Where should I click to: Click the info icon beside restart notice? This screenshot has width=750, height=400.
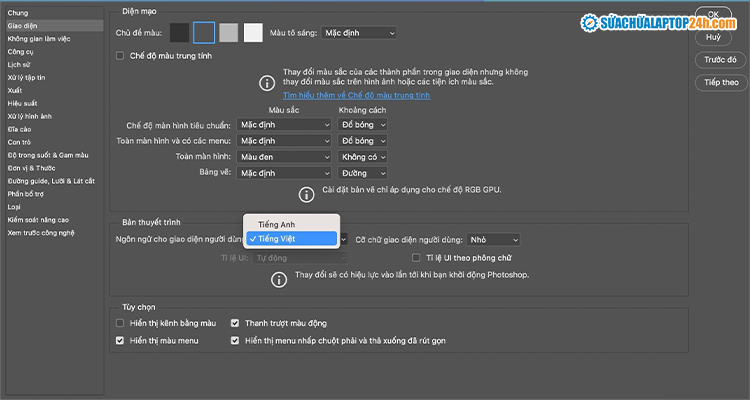pyautogui.click(x=280, y=279)
